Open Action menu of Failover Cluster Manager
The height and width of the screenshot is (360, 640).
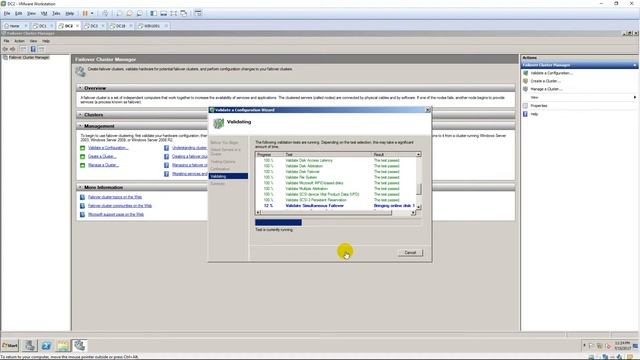click(20, 41)
